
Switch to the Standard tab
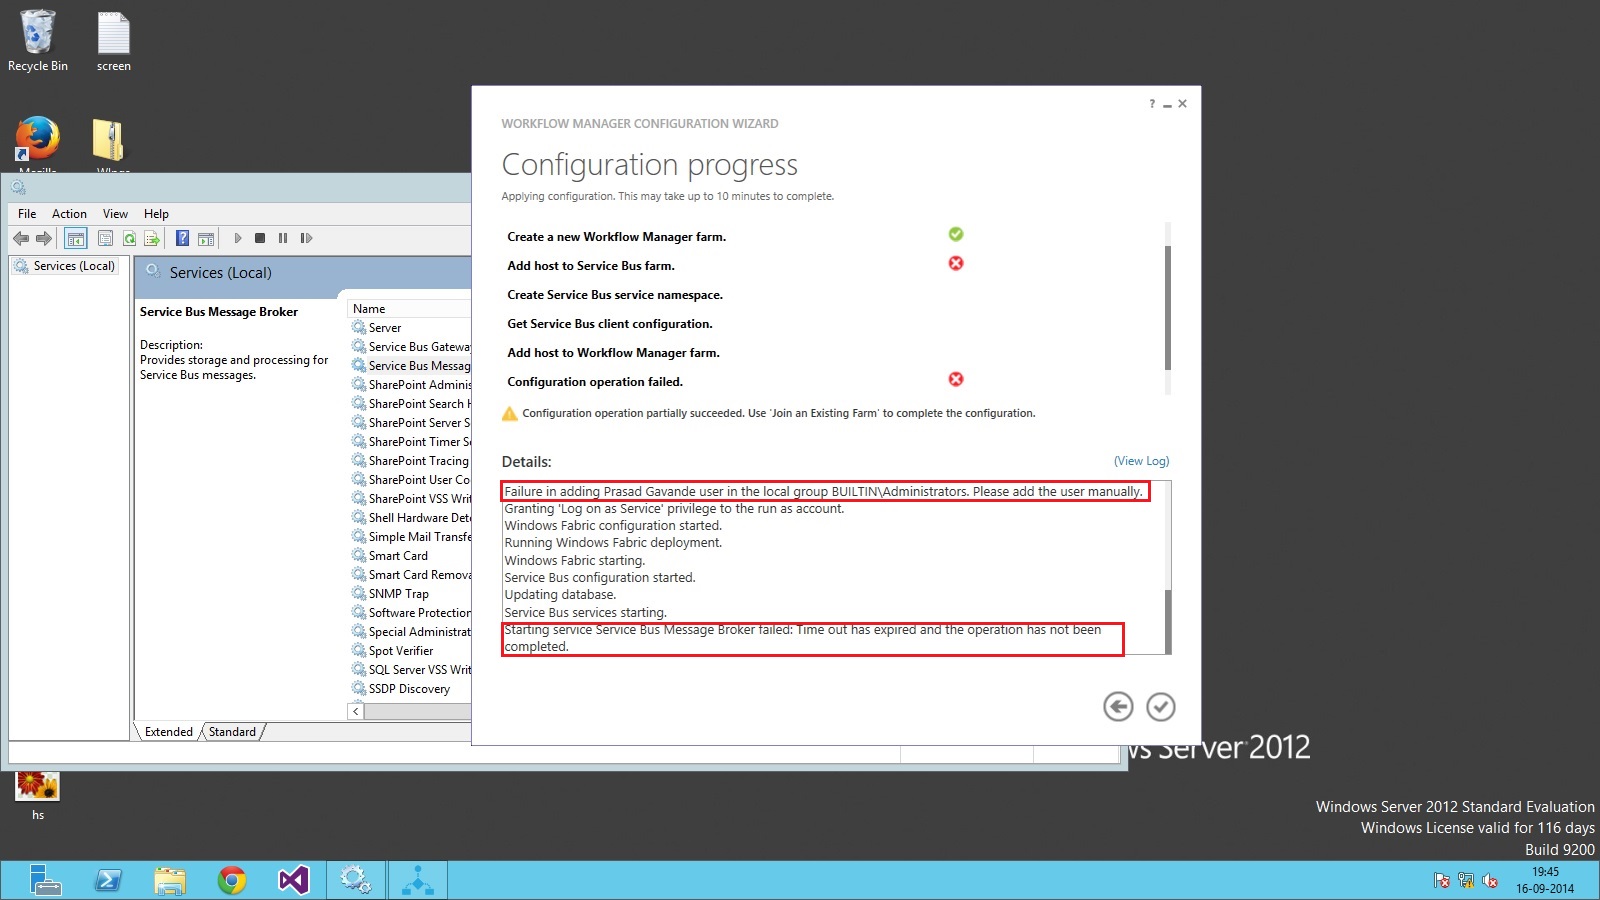point(232,732)
